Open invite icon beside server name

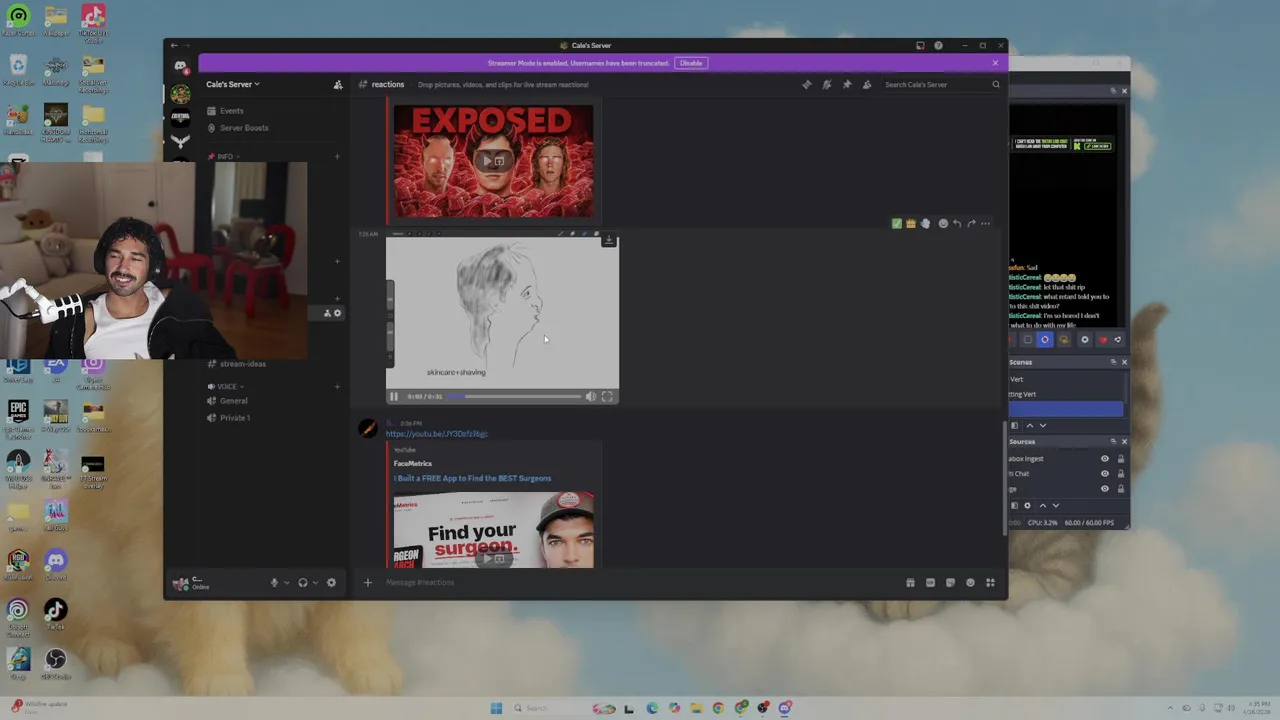coord(338,85)
